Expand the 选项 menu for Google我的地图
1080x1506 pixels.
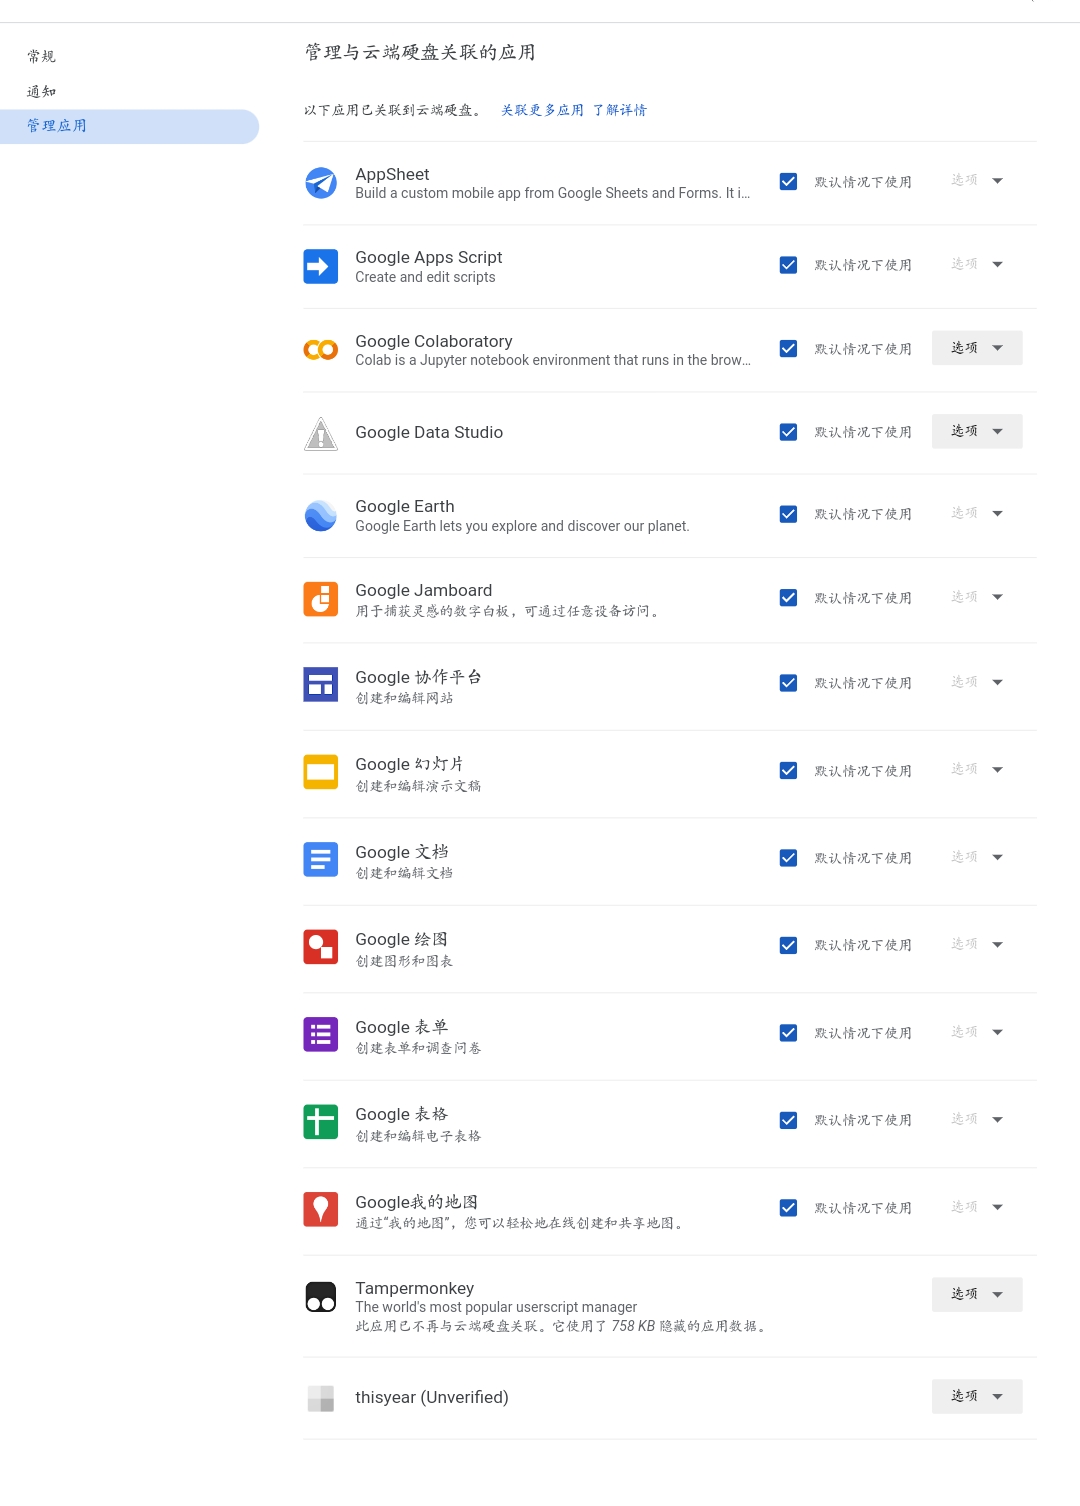click(x=977, y=1207)
